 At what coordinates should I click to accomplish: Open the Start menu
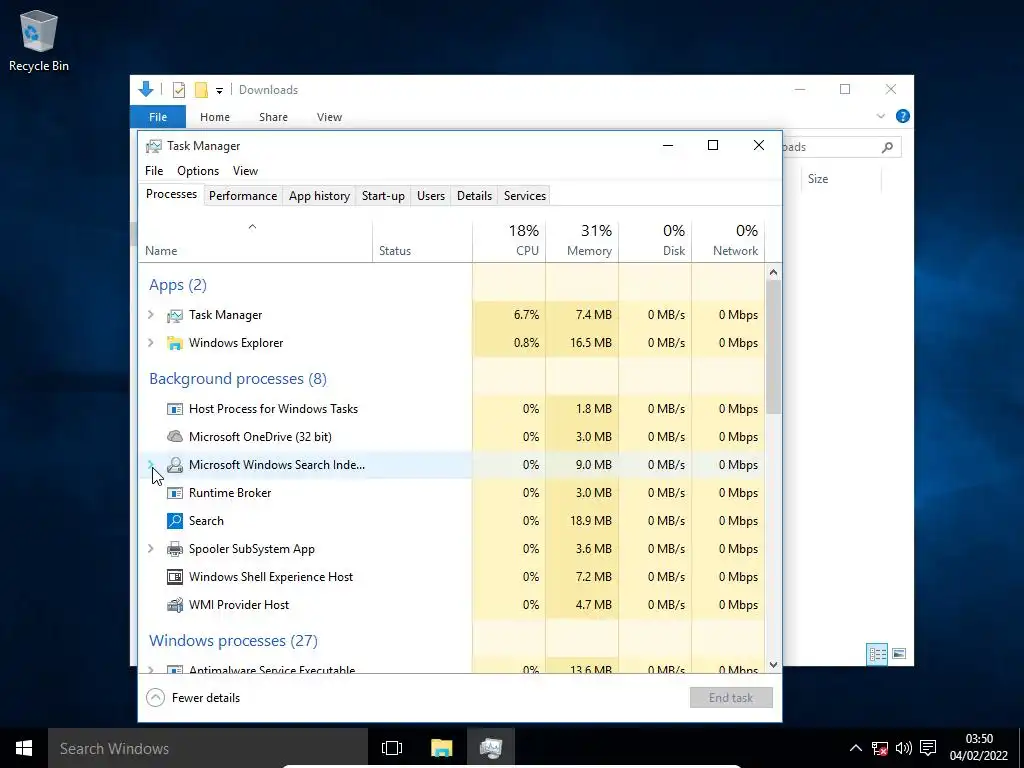pyautogui.click(x=24, y=748)
